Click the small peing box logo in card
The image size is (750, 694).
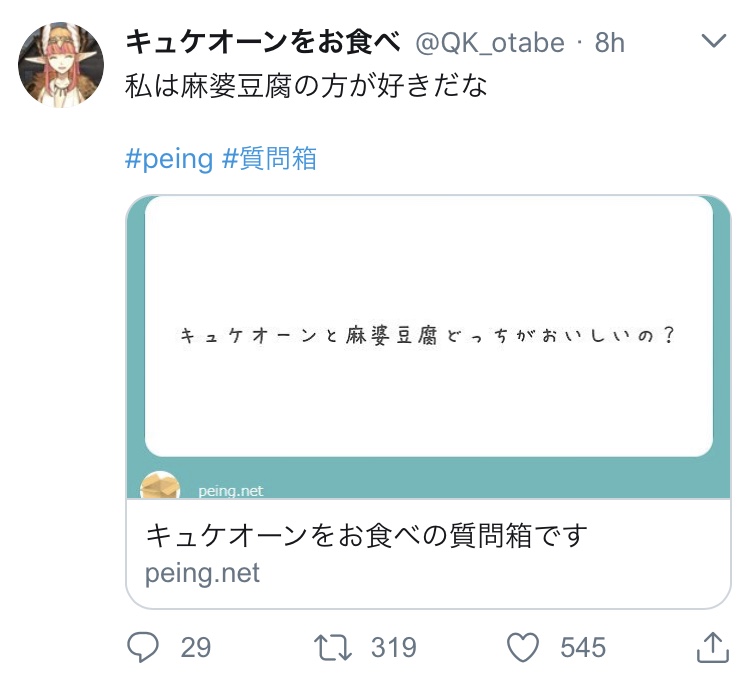tap(161, 487)
